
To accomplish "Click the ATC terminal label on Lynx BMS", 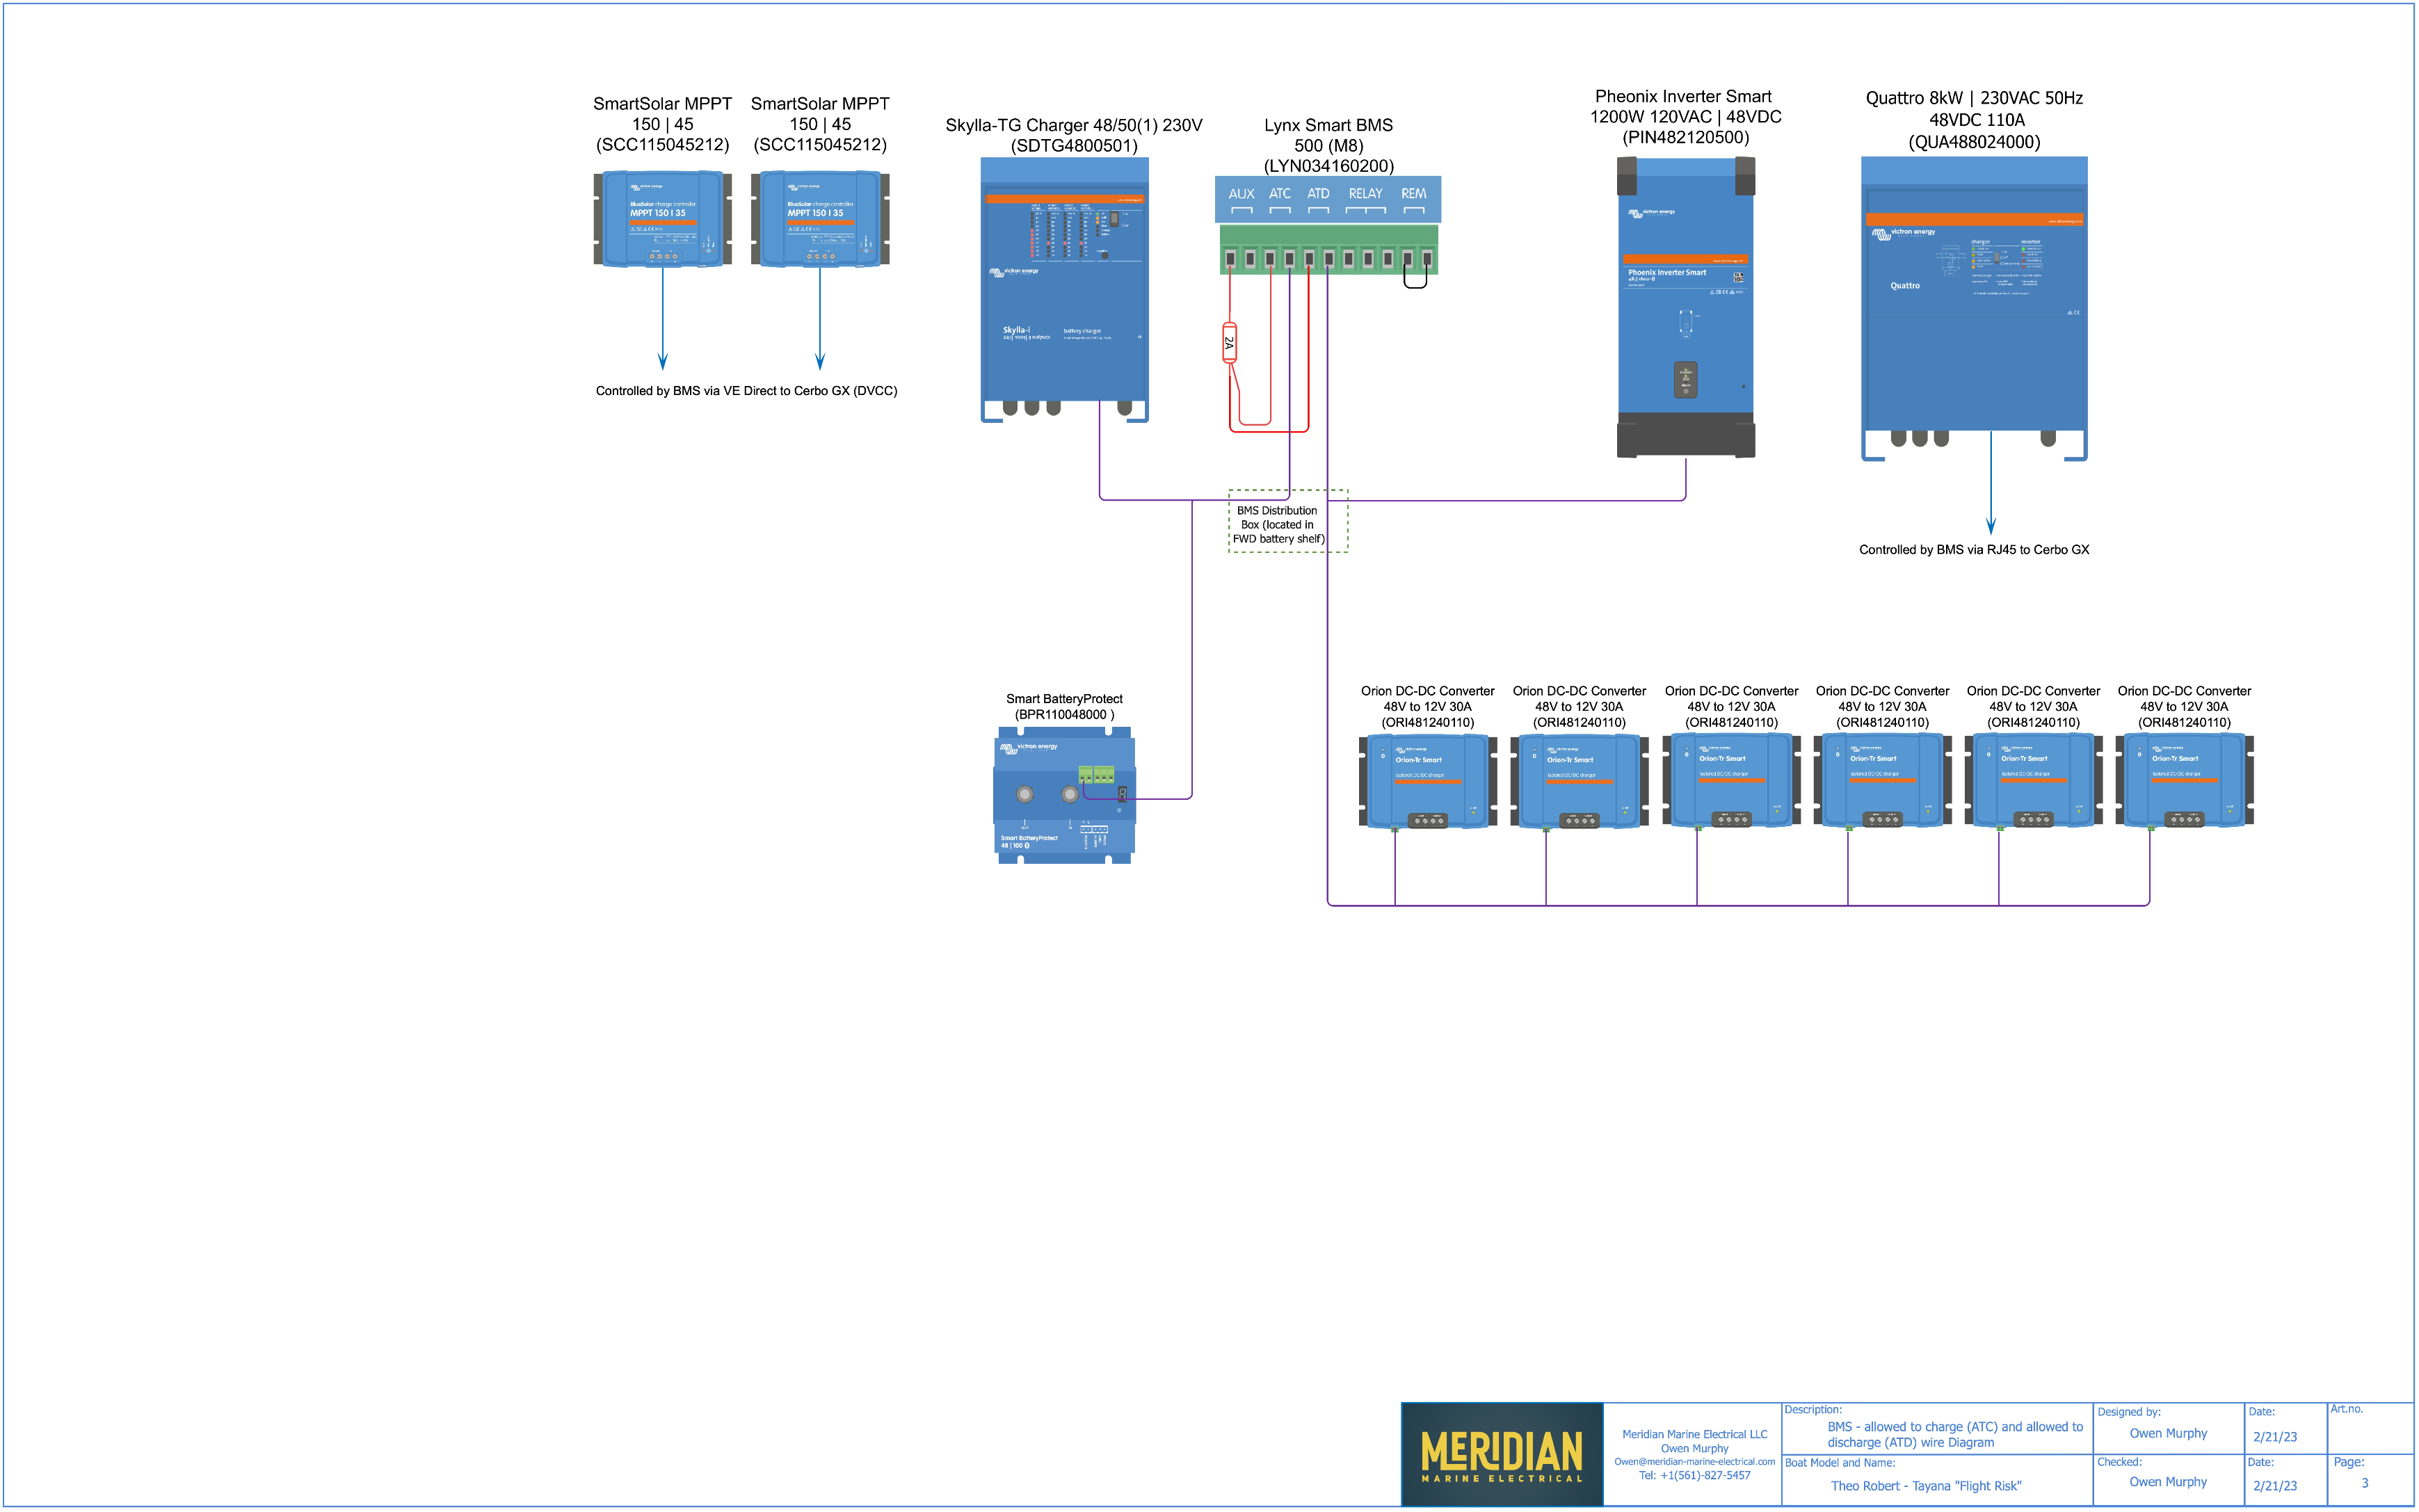I will [1280, 194].
